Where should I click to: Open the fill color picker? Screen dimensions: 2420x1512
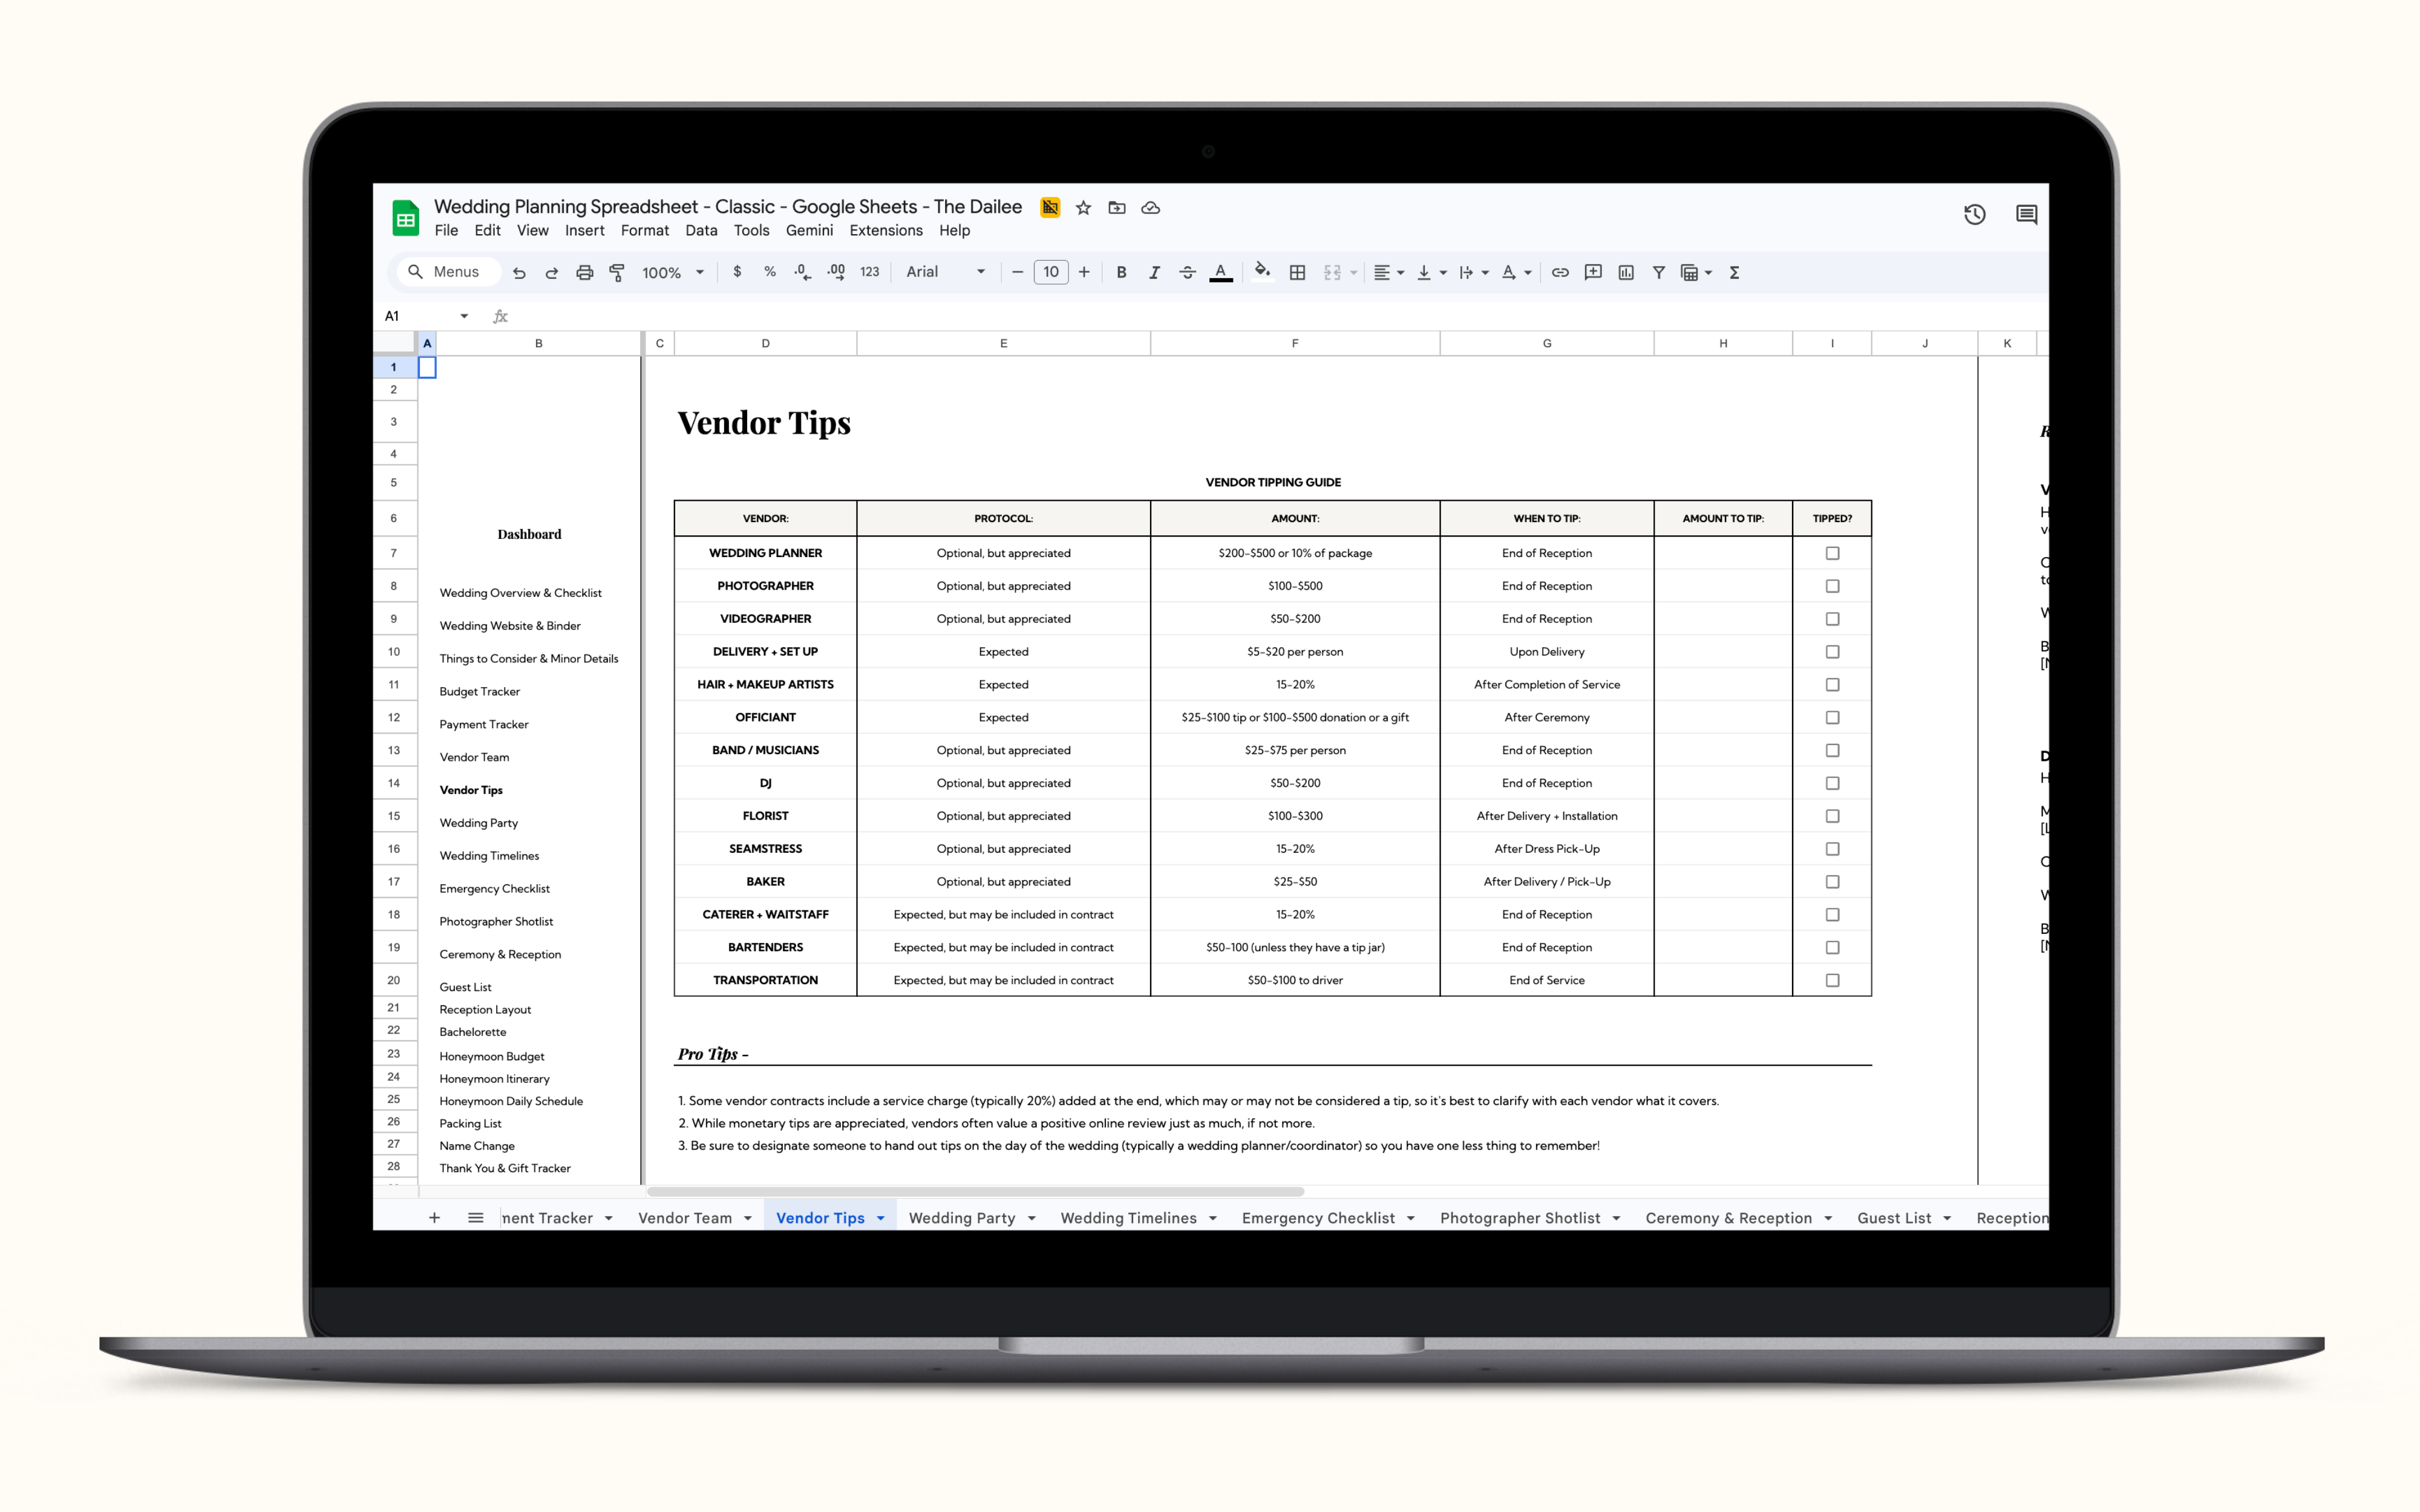pos(1262,272)
